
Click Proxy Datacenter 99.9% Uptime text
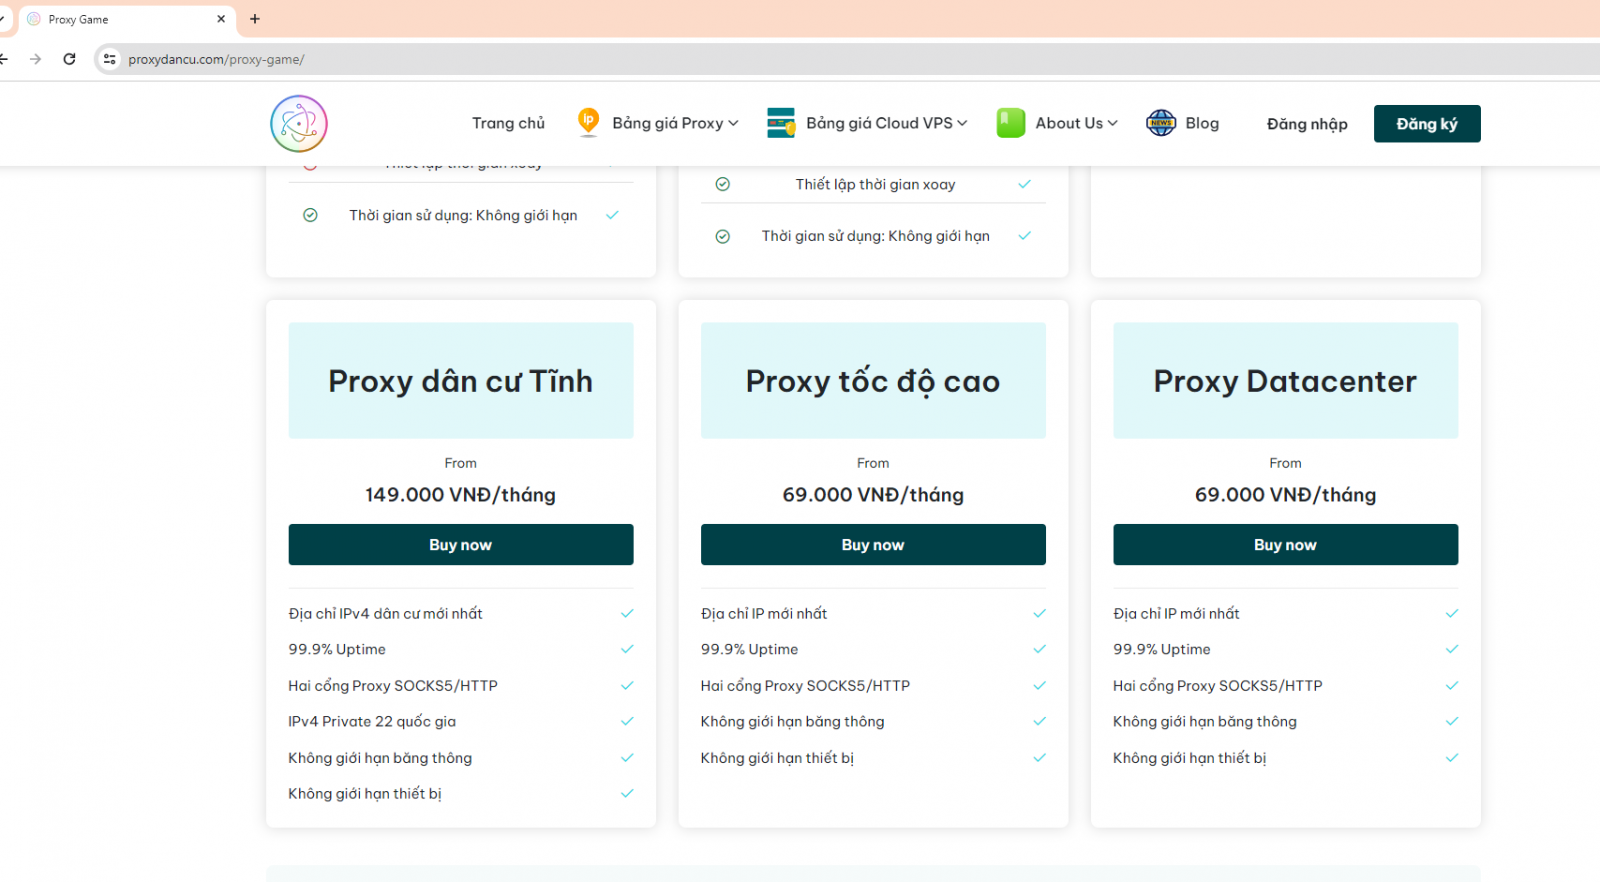click(1162, 649)
